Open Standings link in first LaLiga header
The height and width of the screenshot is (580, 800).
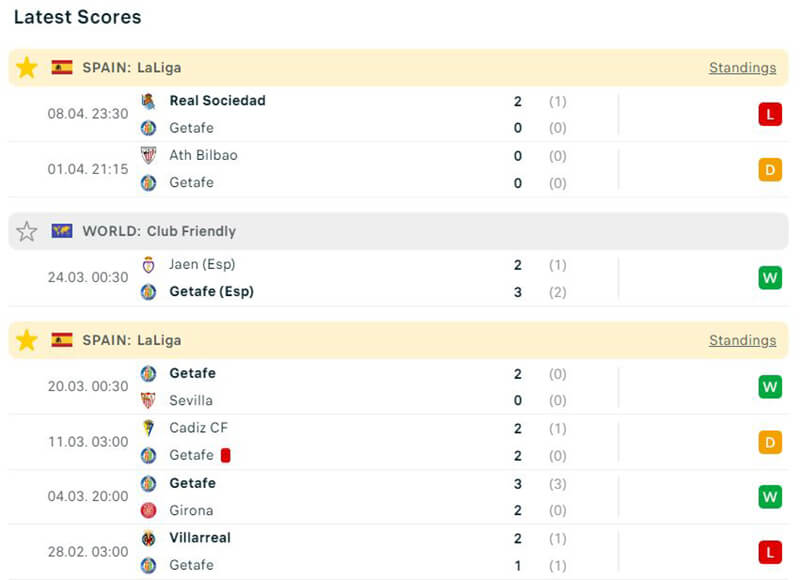coord(742,68)
